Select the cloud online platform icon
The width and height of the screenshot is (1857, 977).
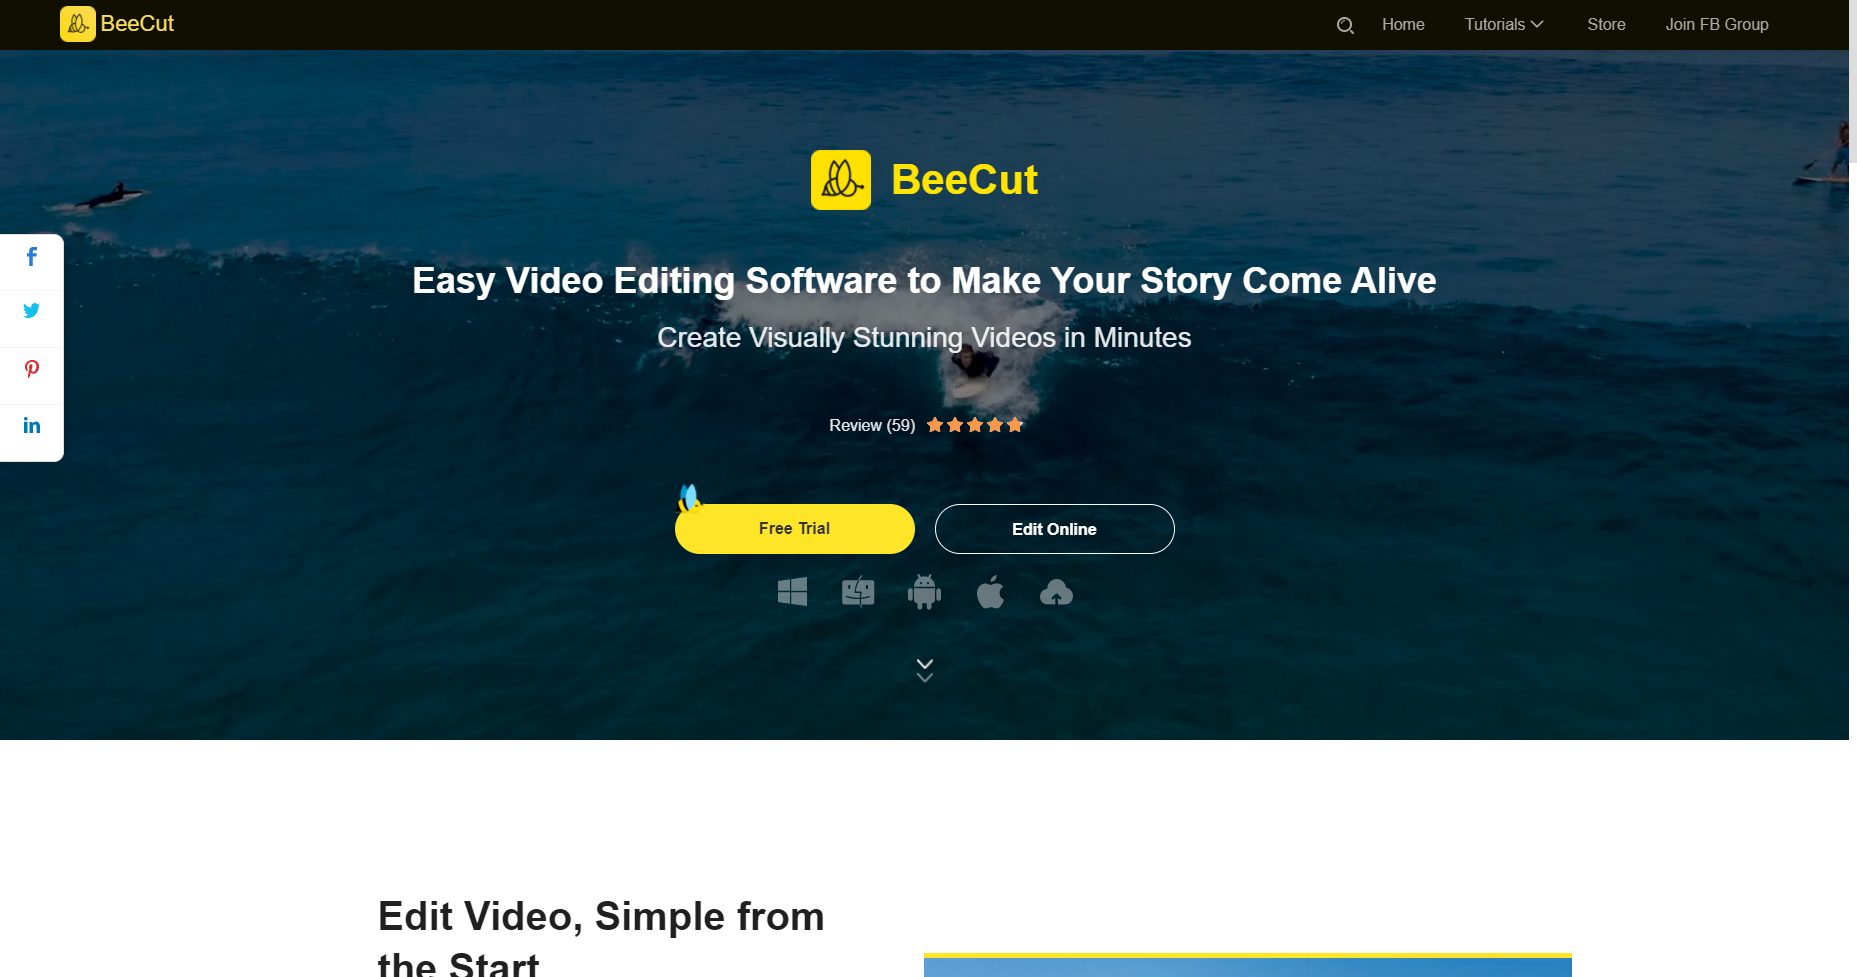point(1056,593)
